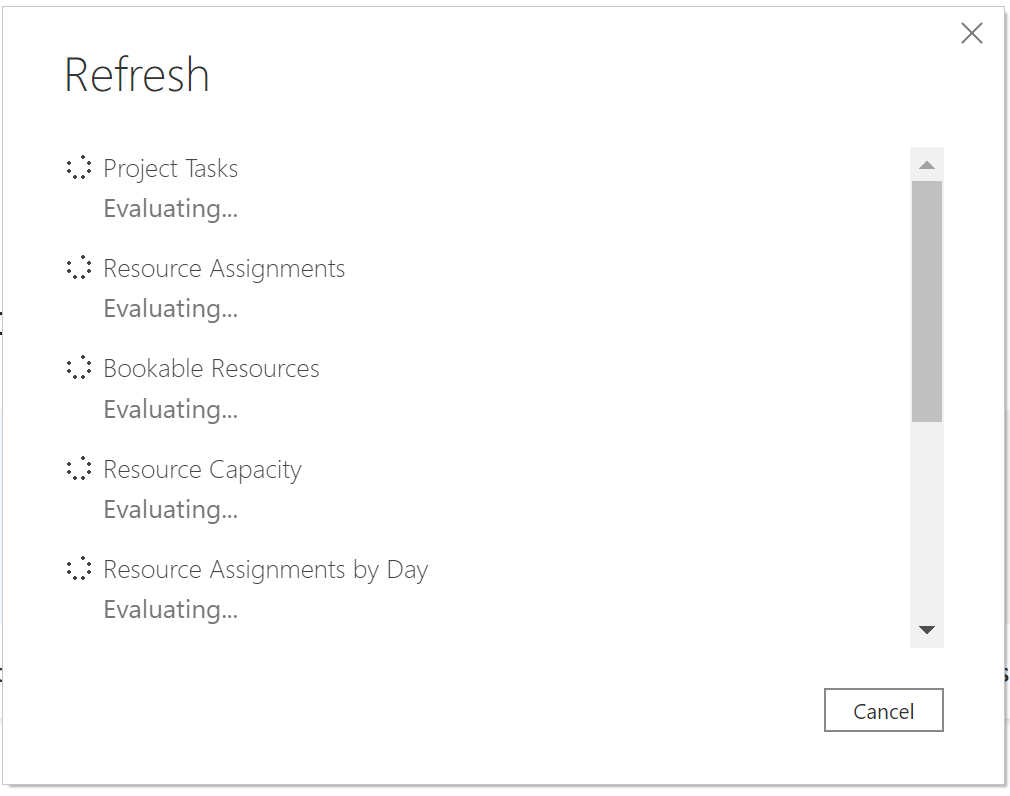Click spinner beside Resource Assignments by Day
This screenshot has height=796, width=1010.
[79, 569]
